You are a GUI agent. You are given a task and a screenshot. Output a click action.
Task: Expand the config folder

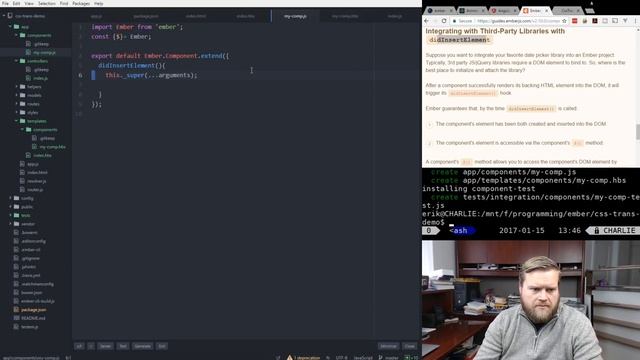click(x=11, y=198)
